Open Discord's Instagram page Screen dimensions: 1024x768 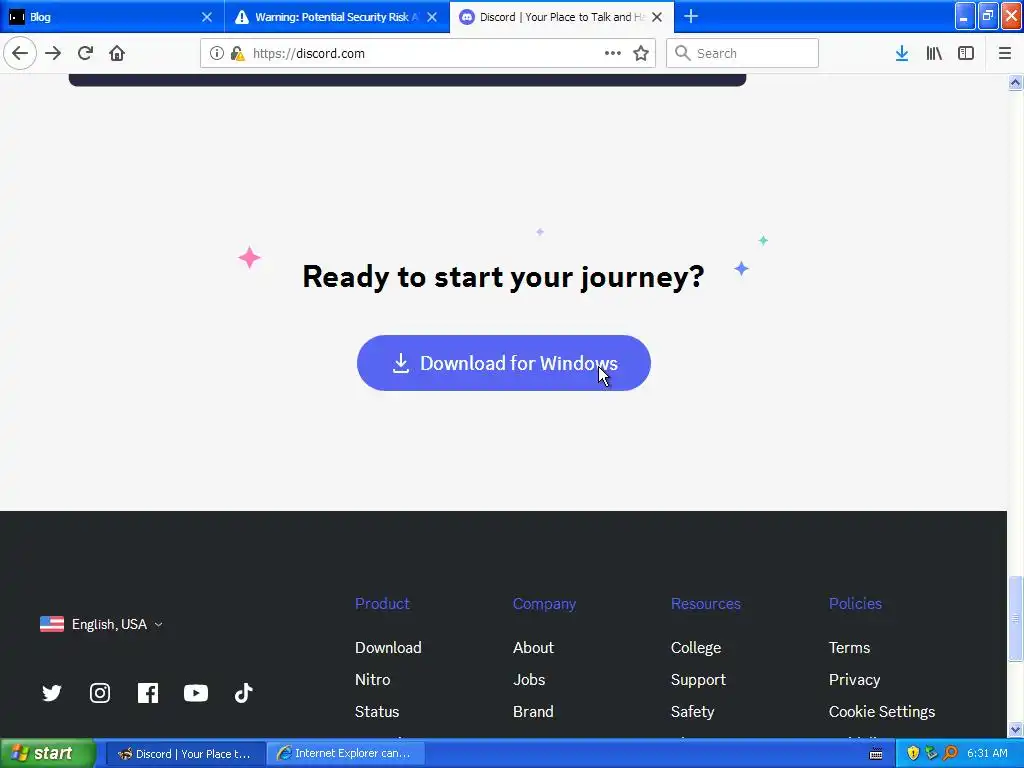pos(100,693)
